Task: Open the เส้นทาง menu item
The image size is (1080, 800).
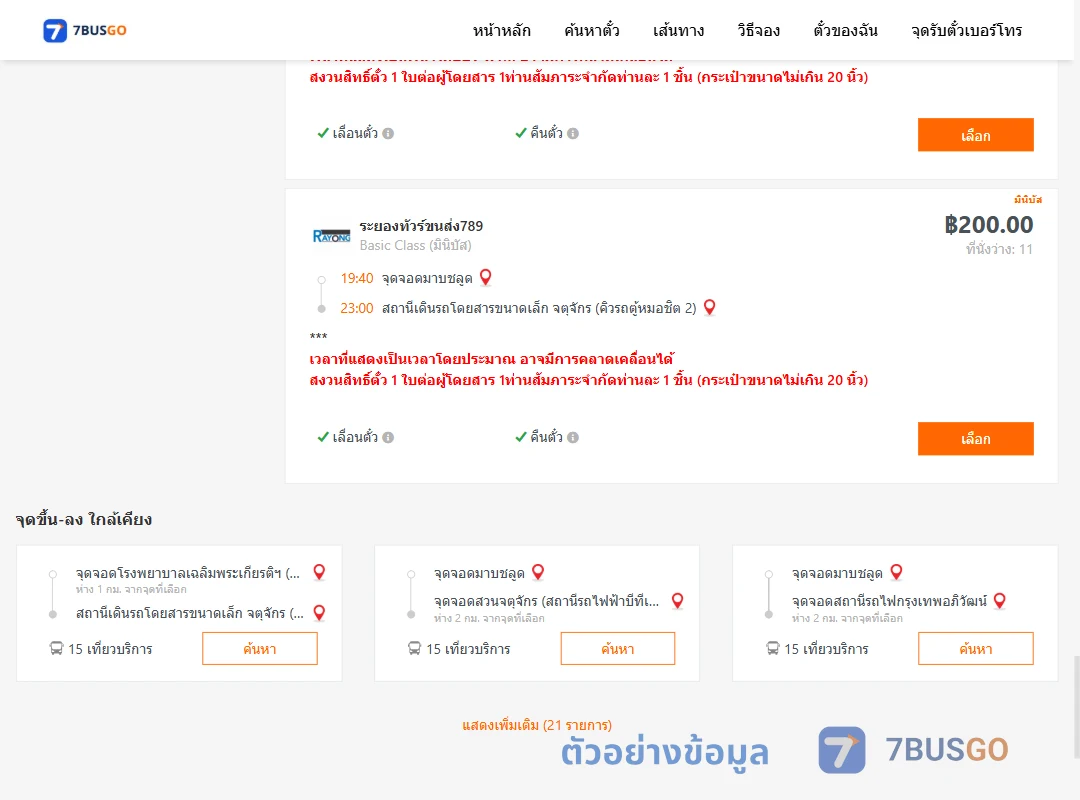Action: pos(678,30)
